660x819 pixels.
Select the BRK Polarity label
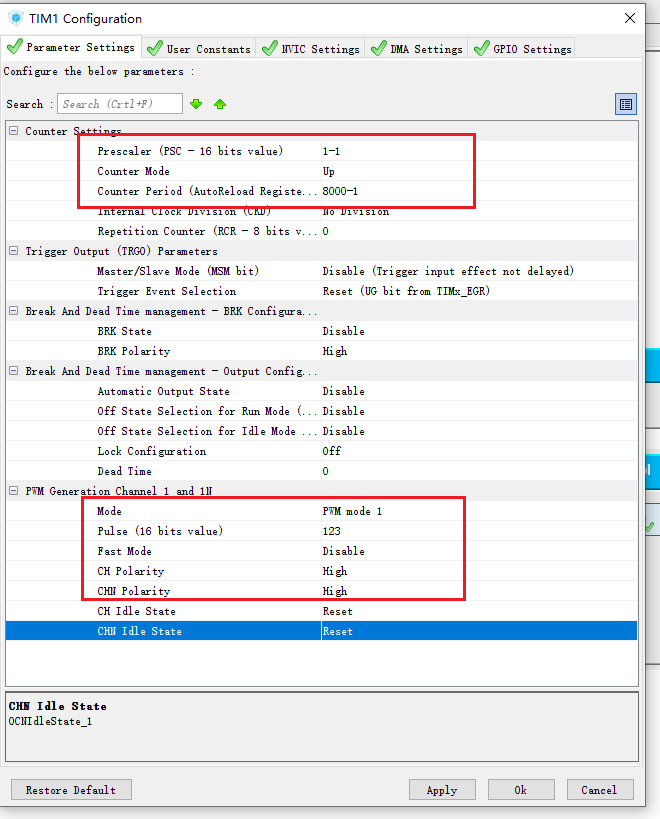click(134, 351)
